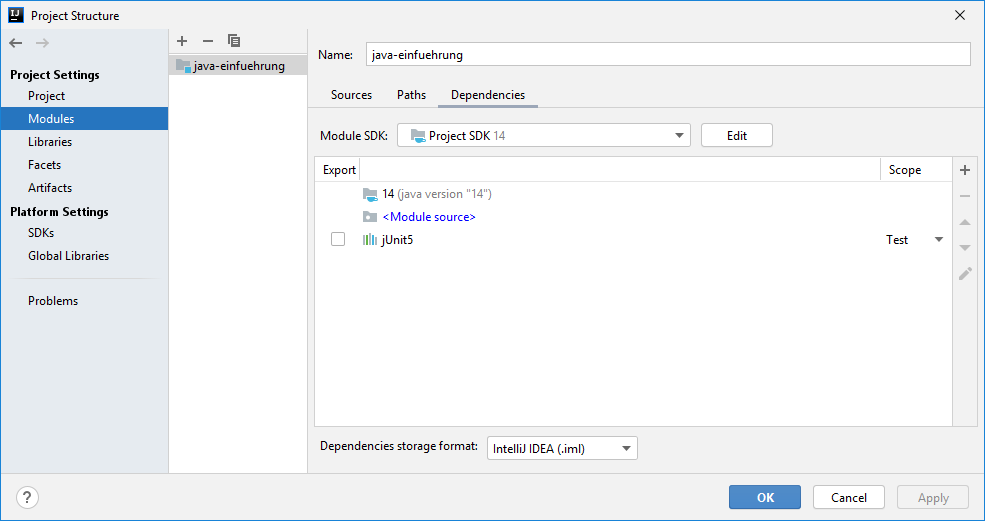Image resolution: width=985 pixels, height=521 pixels.
Task: Open help with the question mark icon
Action: (x=28, y=497)
